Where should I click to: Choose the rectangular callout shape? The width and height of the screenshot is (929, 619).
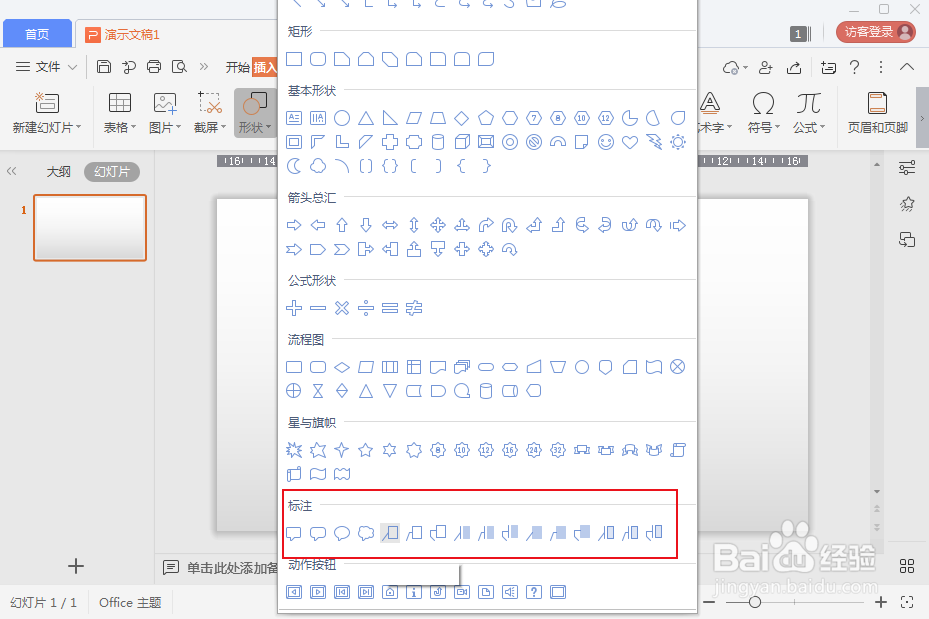294,533
